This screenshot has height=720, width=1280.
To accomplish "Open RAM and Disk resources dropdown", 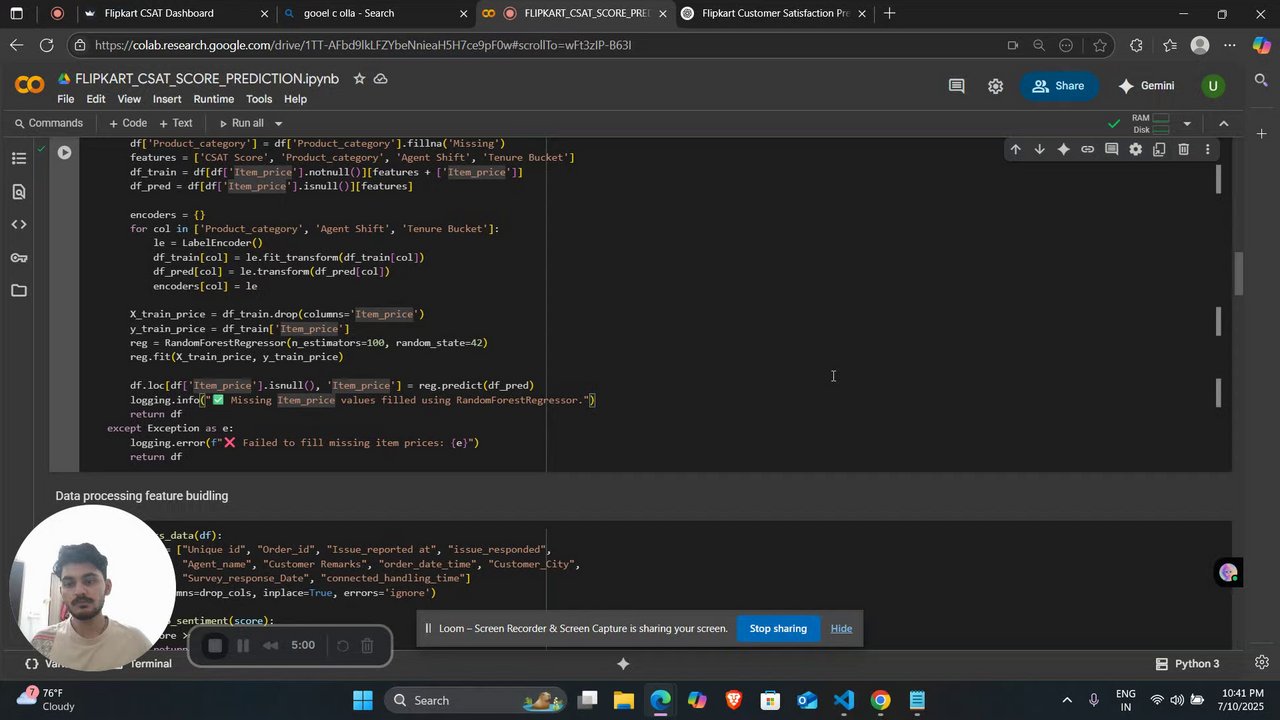I will pyautogui.click(x=1187, y=124).
